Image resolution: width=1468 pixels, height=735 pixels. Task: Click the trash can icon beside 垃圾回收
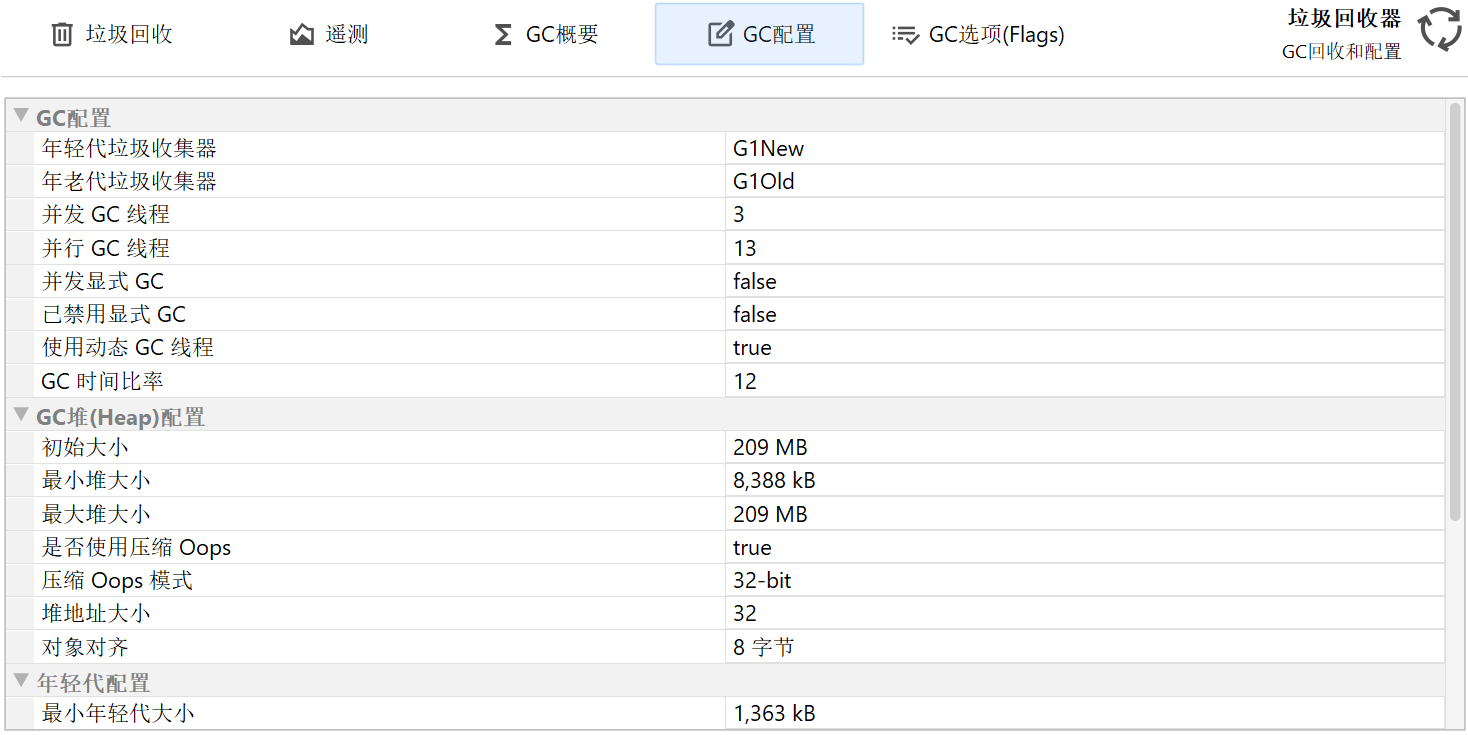[62, 35]
